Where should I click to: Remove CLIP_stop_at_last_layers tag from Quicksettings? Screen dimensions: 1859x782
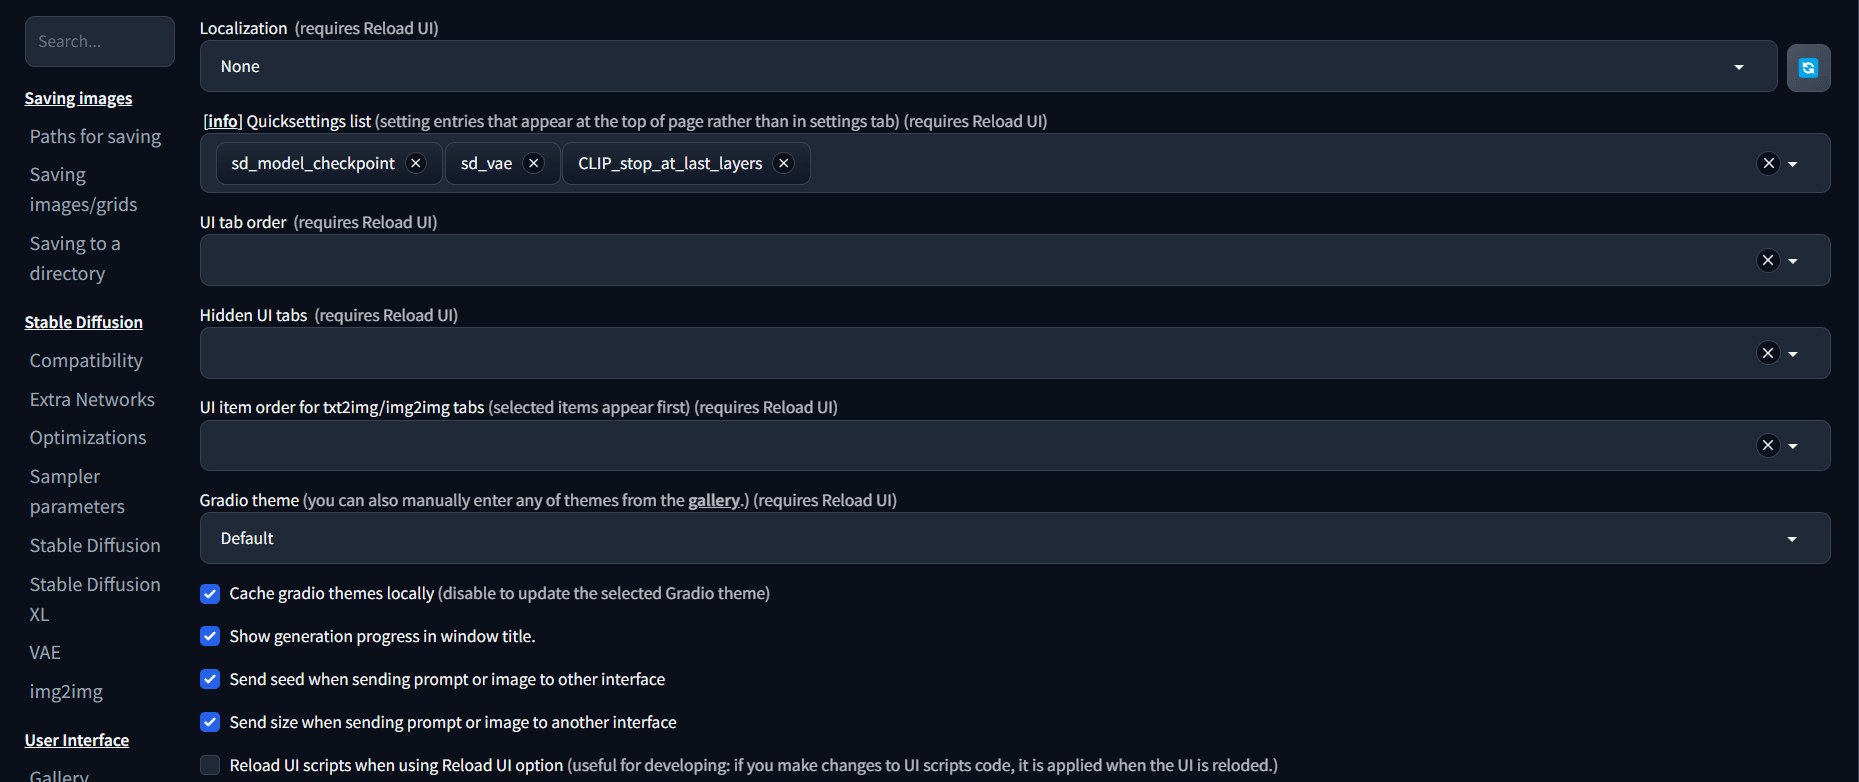coord(784,163)
